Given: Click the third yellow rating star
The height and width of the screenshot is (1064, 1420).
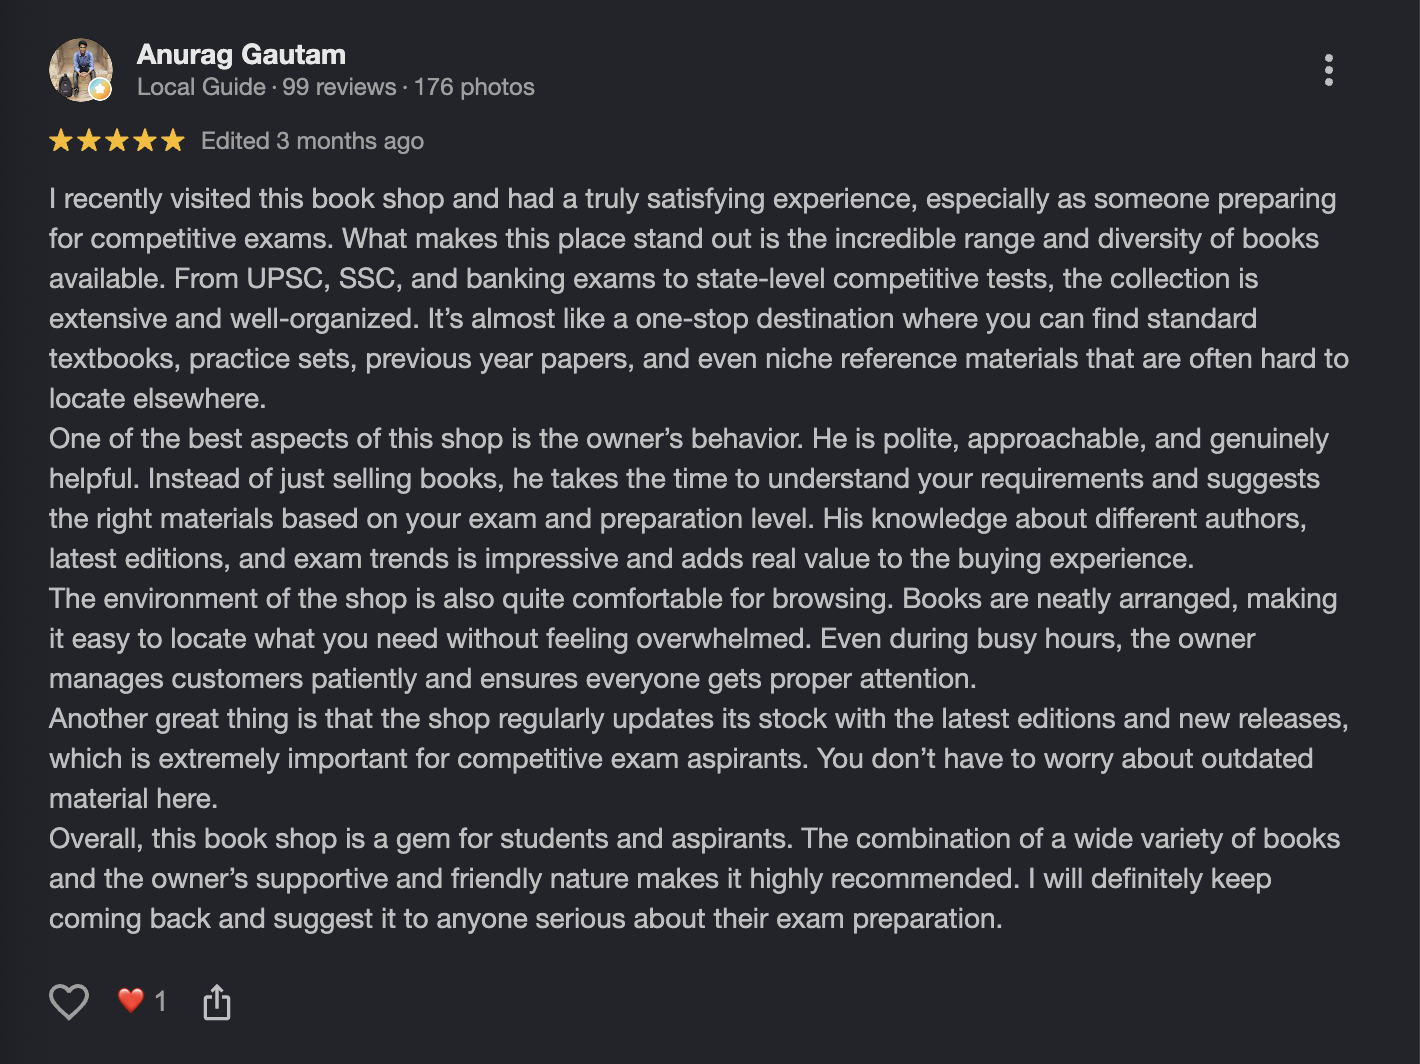Looking at the screenshot, I should click(x=117, y=140).
